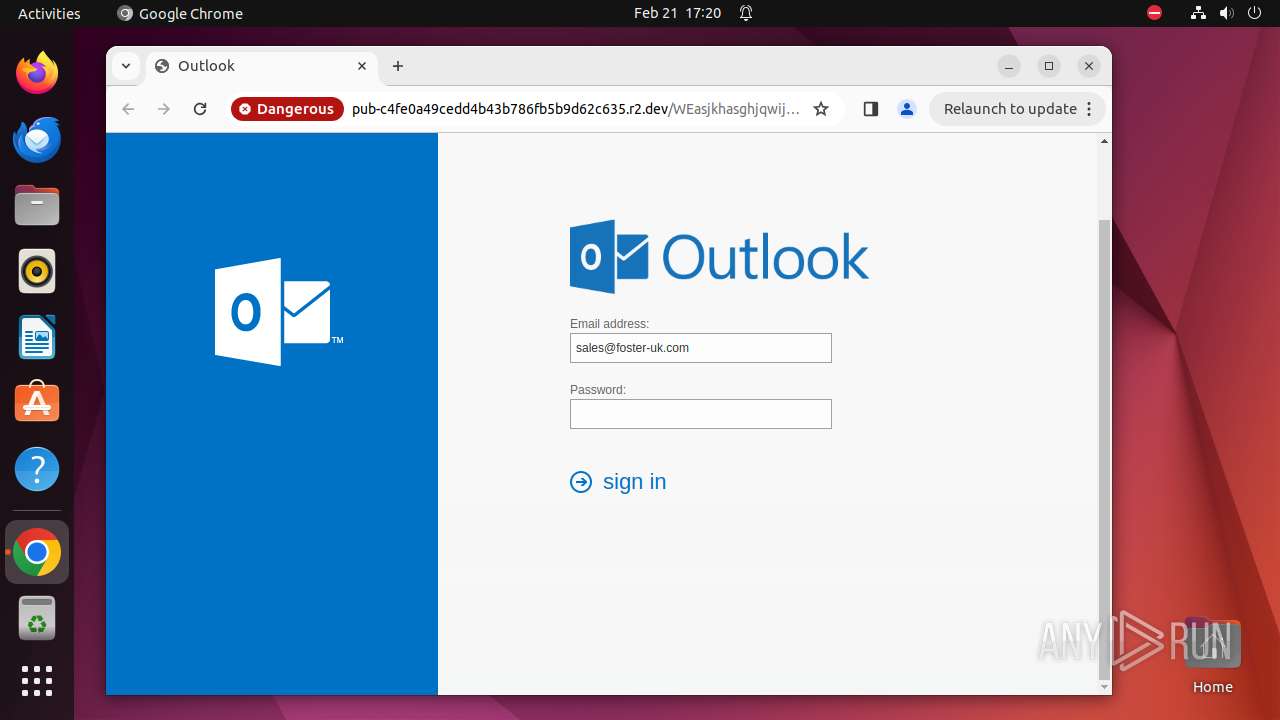Click the red Dangerous site warning chip
This screenshot has width=1280, height=720.
click(x=287, y=109)
